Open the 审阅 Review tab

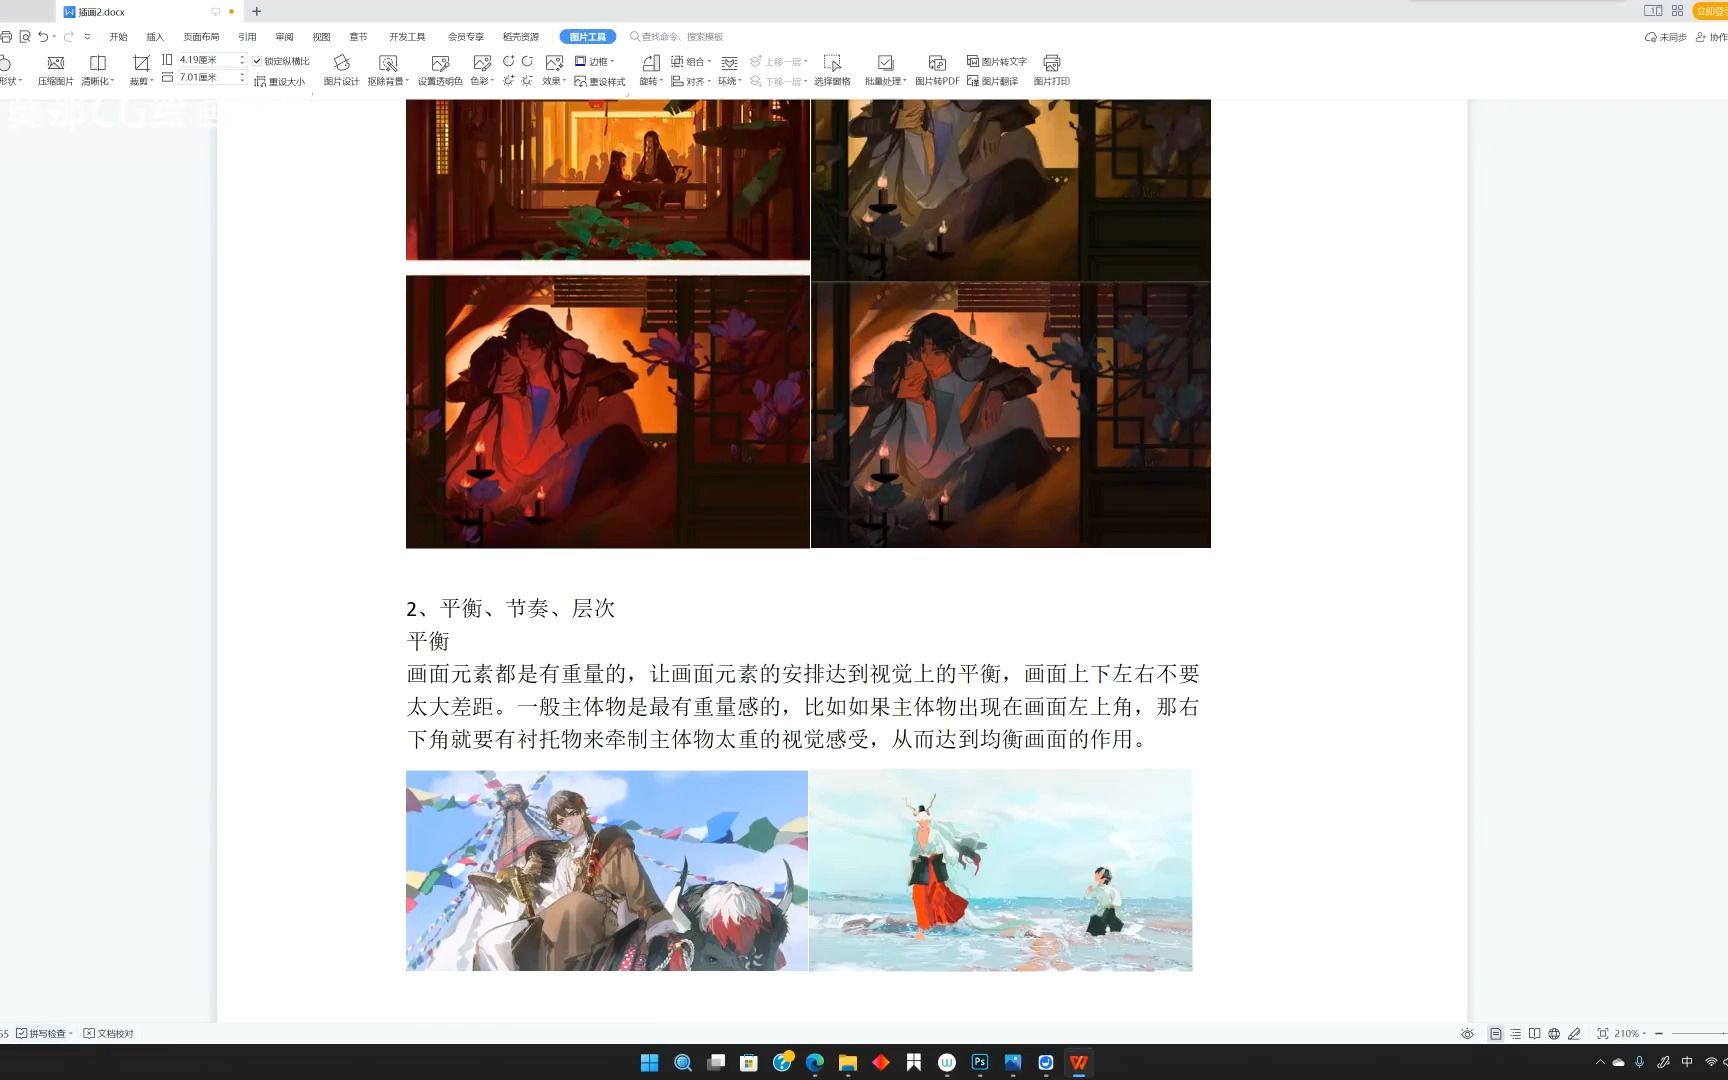pos(284,37)
